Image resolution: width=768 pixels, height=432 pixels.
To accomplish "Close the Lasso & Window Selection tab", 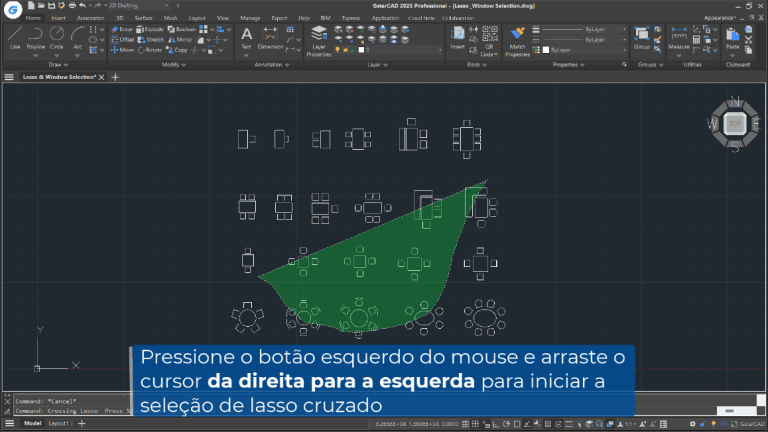I will tap(101, 77).
